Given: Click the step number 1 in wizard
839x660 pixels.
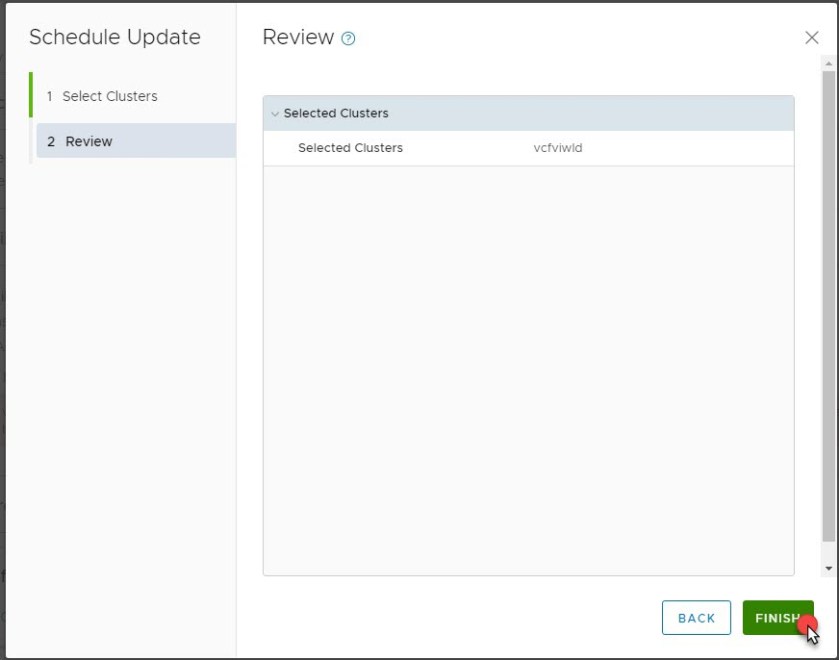Looking at the screenshot, I should (49, 96).
